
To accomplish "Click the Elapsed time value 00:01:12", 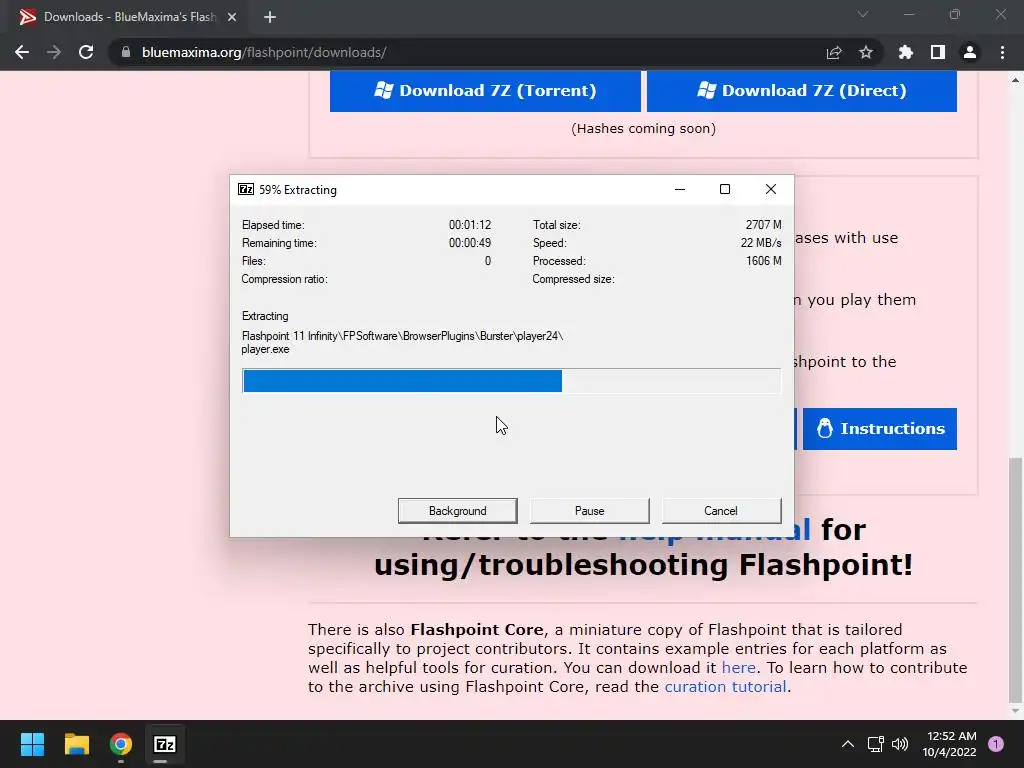I will point(470,225).
